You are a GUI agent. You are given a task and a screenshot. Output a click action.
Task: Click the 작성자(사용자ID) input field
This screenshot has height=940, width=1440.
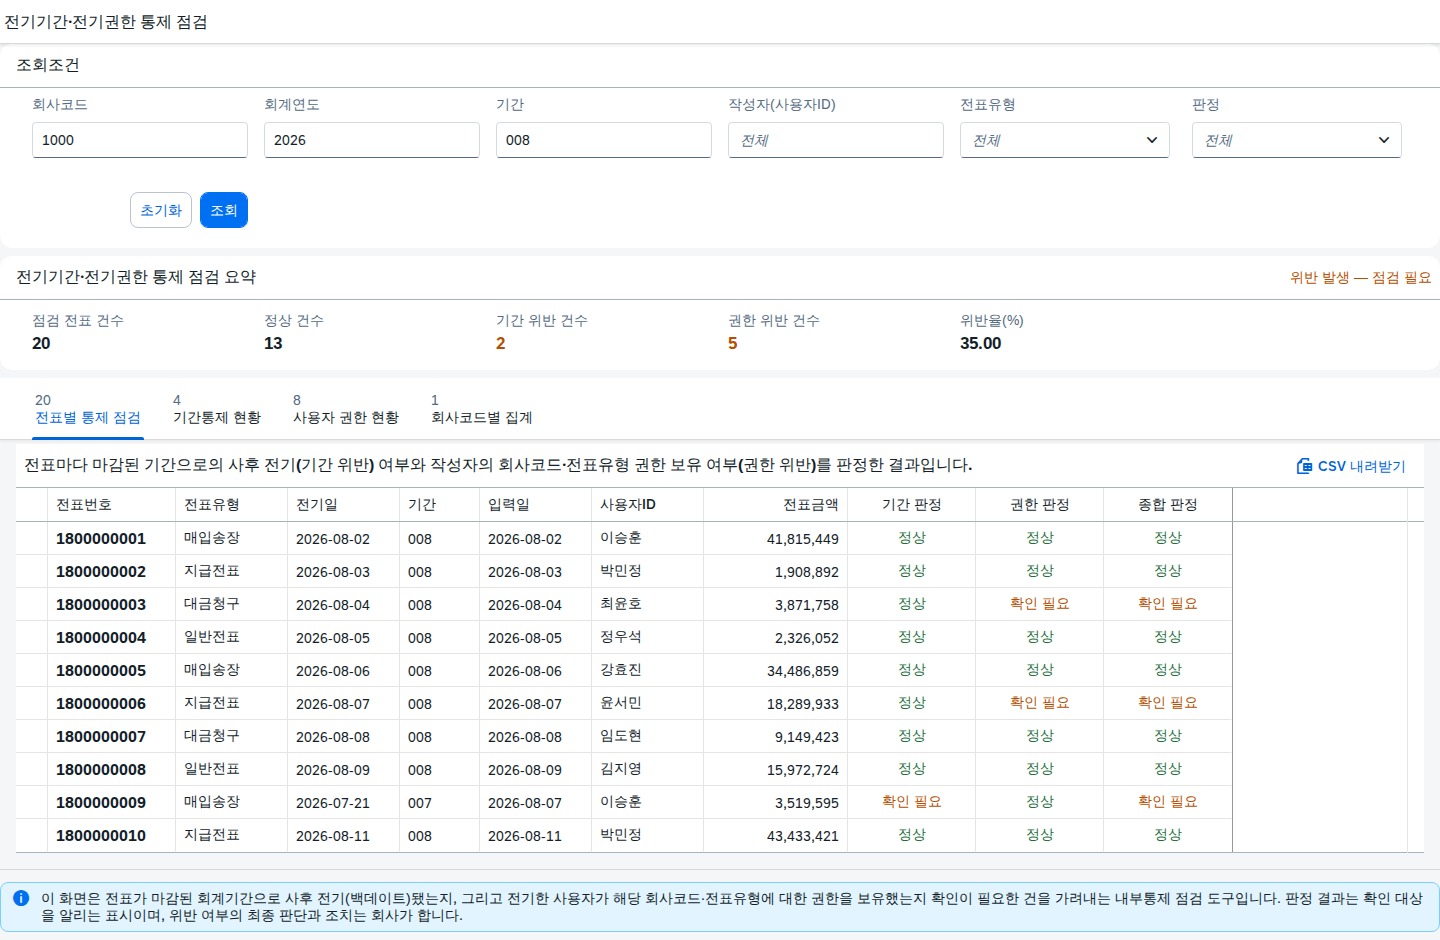(836, 140)
